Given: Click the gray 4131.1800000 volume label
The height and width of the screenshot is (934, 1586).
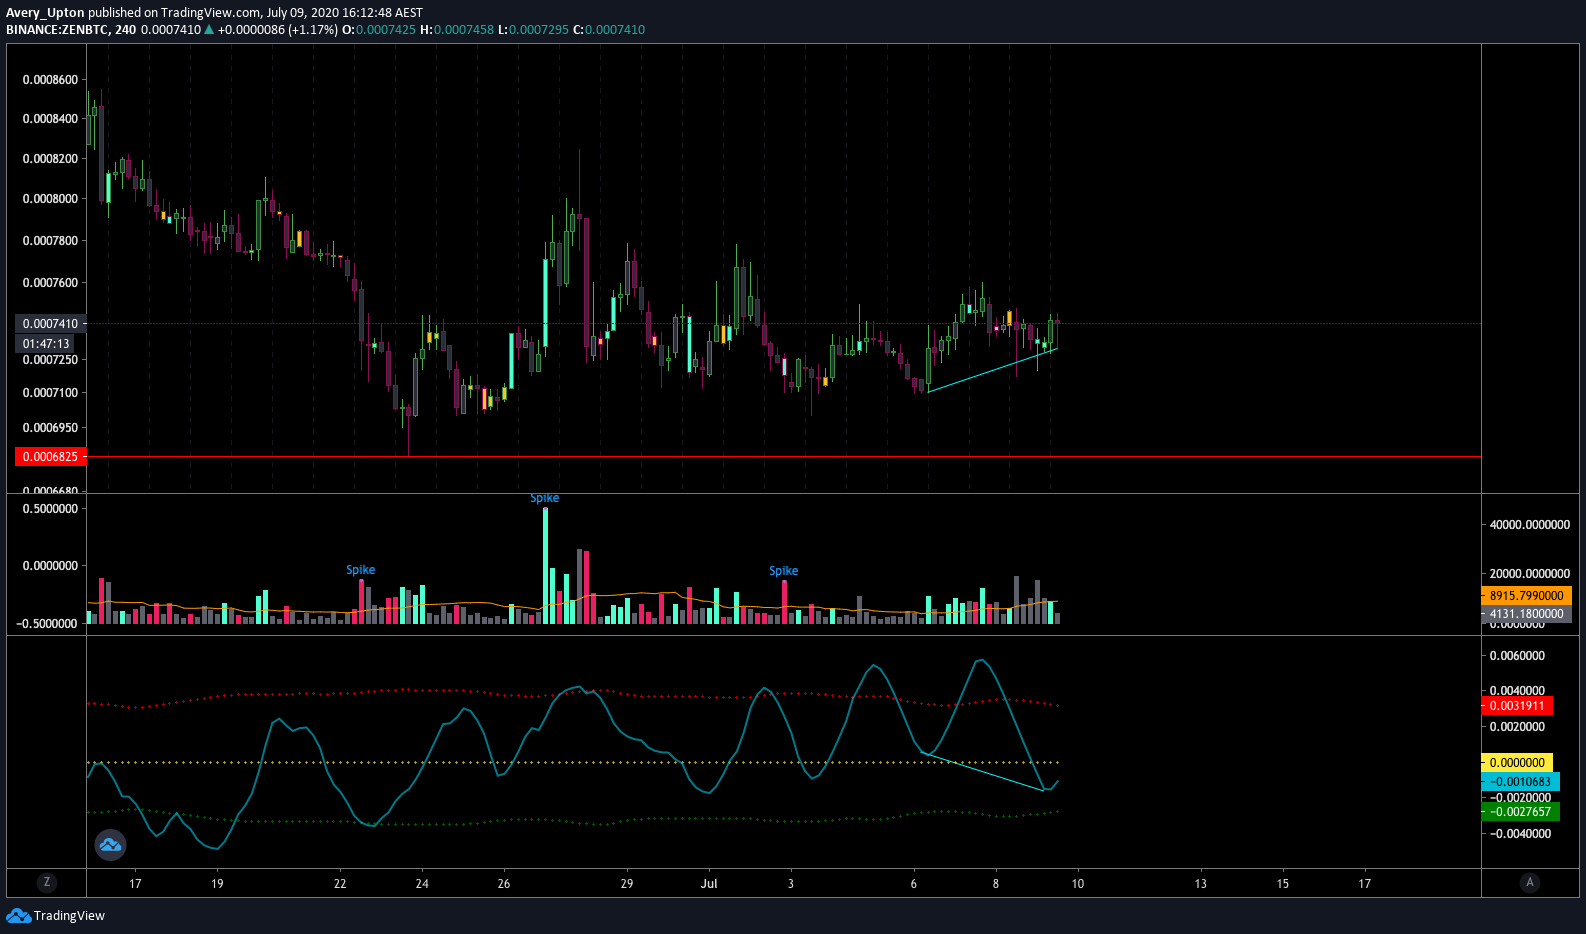Looking at the screenshot, I should pos(1526,614).
